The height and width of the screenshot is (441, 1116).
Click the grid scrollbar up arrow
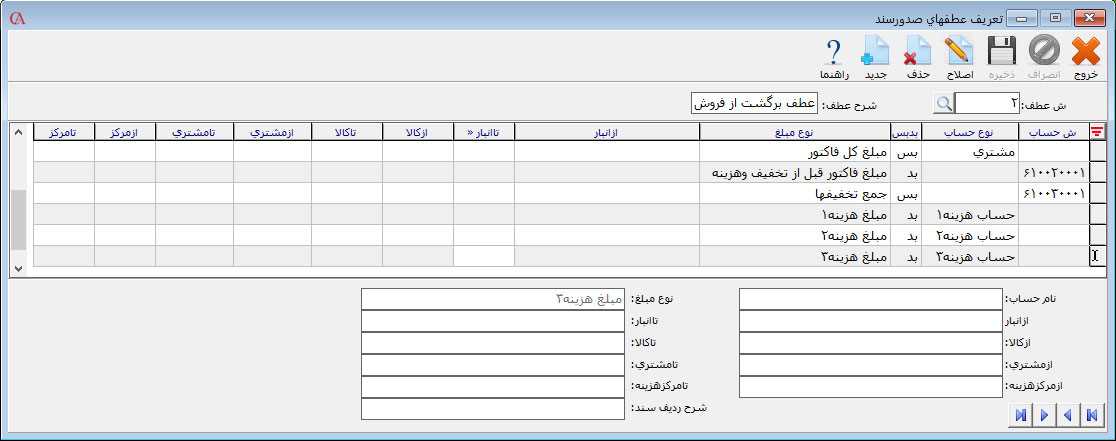[x=17, y=132]
